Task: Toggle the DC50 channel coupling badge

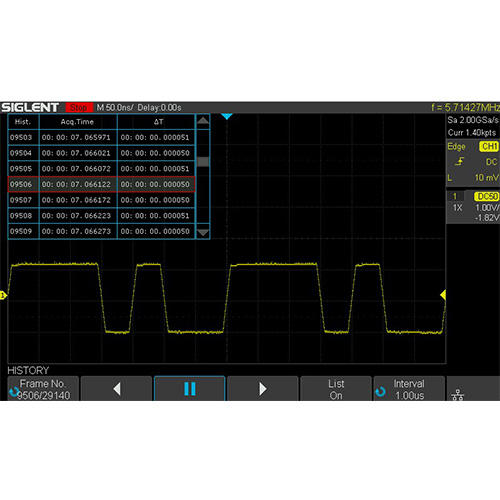Action: [487, 196]
